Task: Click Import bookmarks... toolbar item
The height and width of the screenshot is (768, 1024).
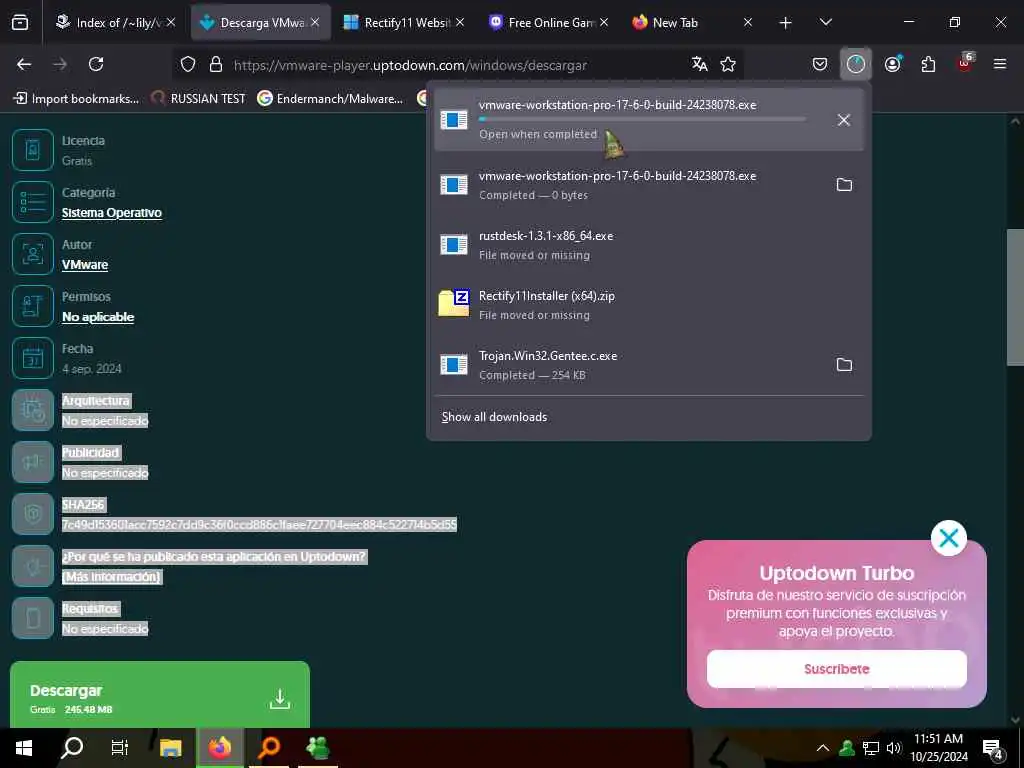Action: pos(76,99)
